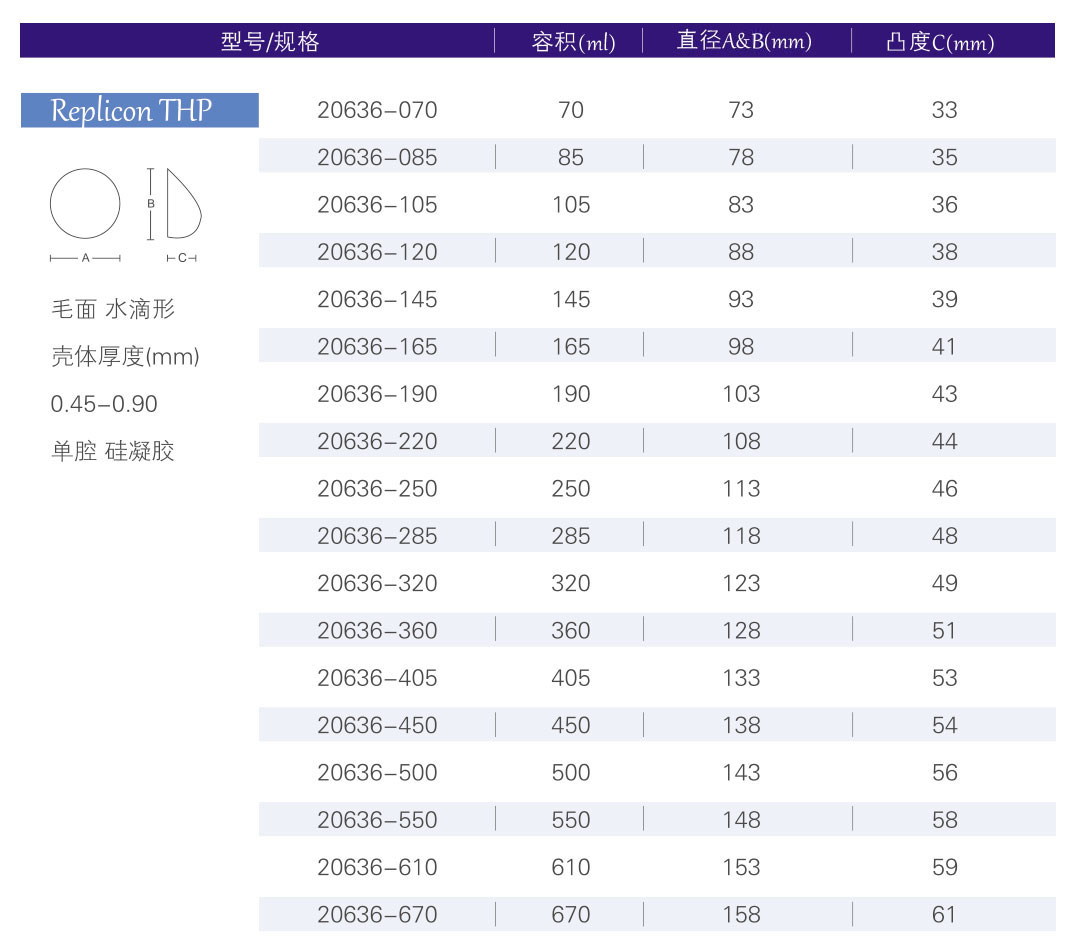Click the diameter value 78
This screenshot has width=1080, height=942.
click(741, 157)
